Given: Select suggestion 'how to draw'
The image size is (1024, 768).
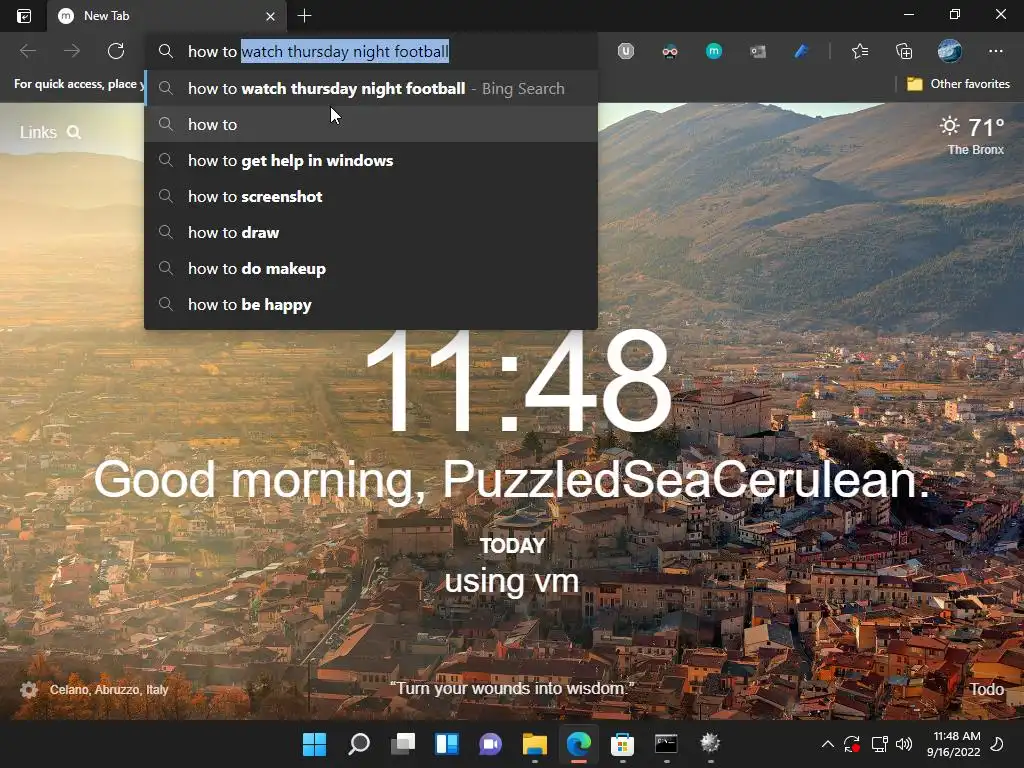Looking at the screenshot, I should tap(370, 232).
